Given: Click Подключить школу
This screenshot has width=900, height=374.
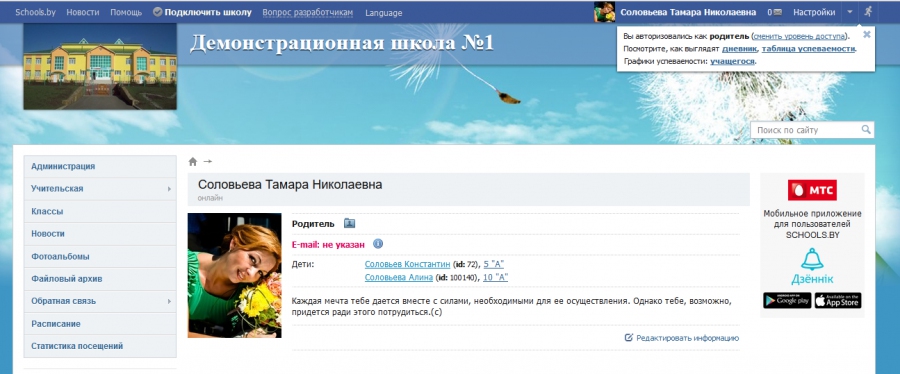Looking at the screenshot, I should click(x=208, y=12).
